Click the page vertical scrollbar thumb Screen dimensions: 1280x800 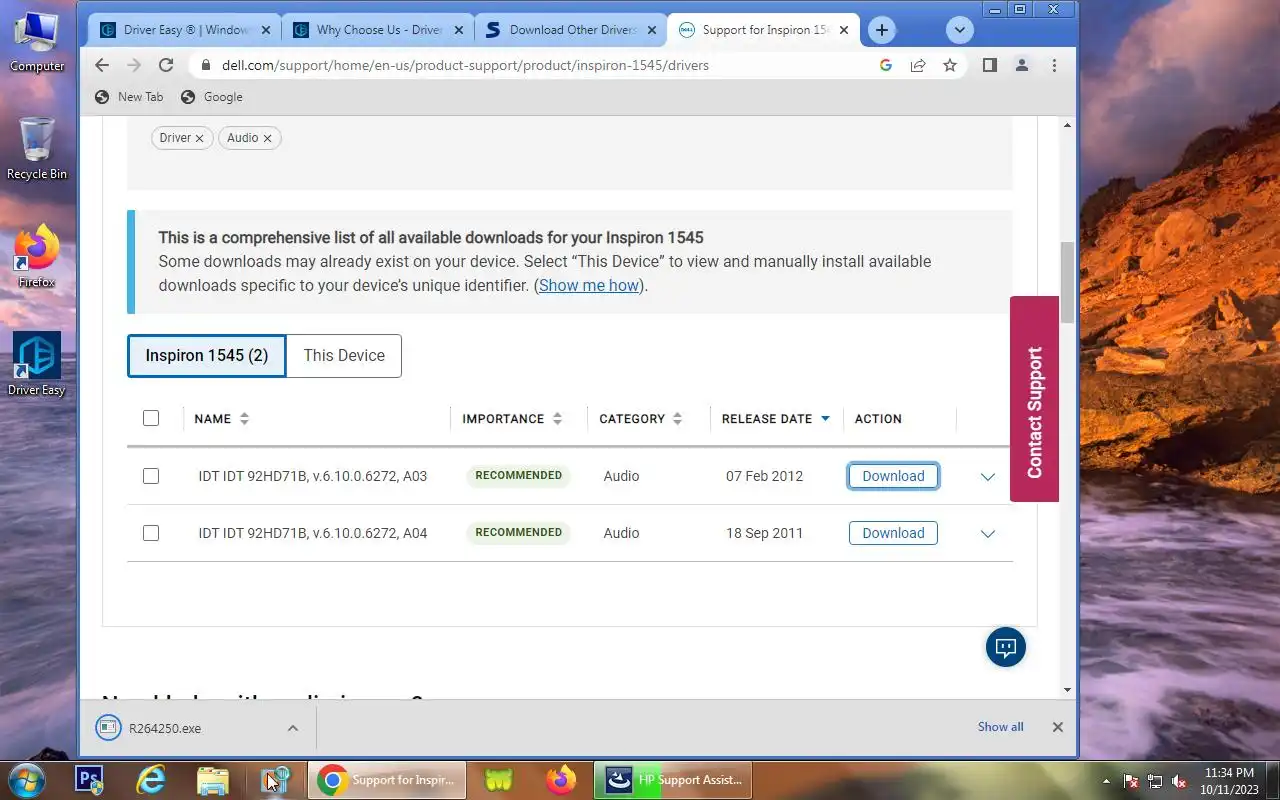(1067, 282)
